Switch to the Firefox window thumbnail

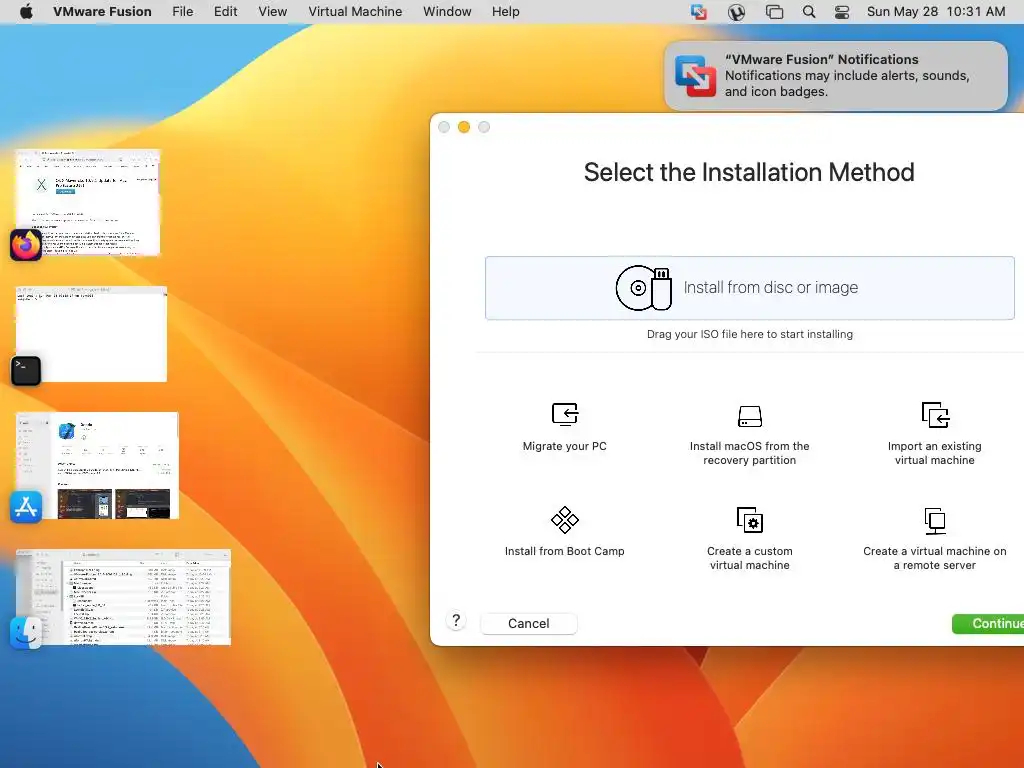(x=88, y=202)
